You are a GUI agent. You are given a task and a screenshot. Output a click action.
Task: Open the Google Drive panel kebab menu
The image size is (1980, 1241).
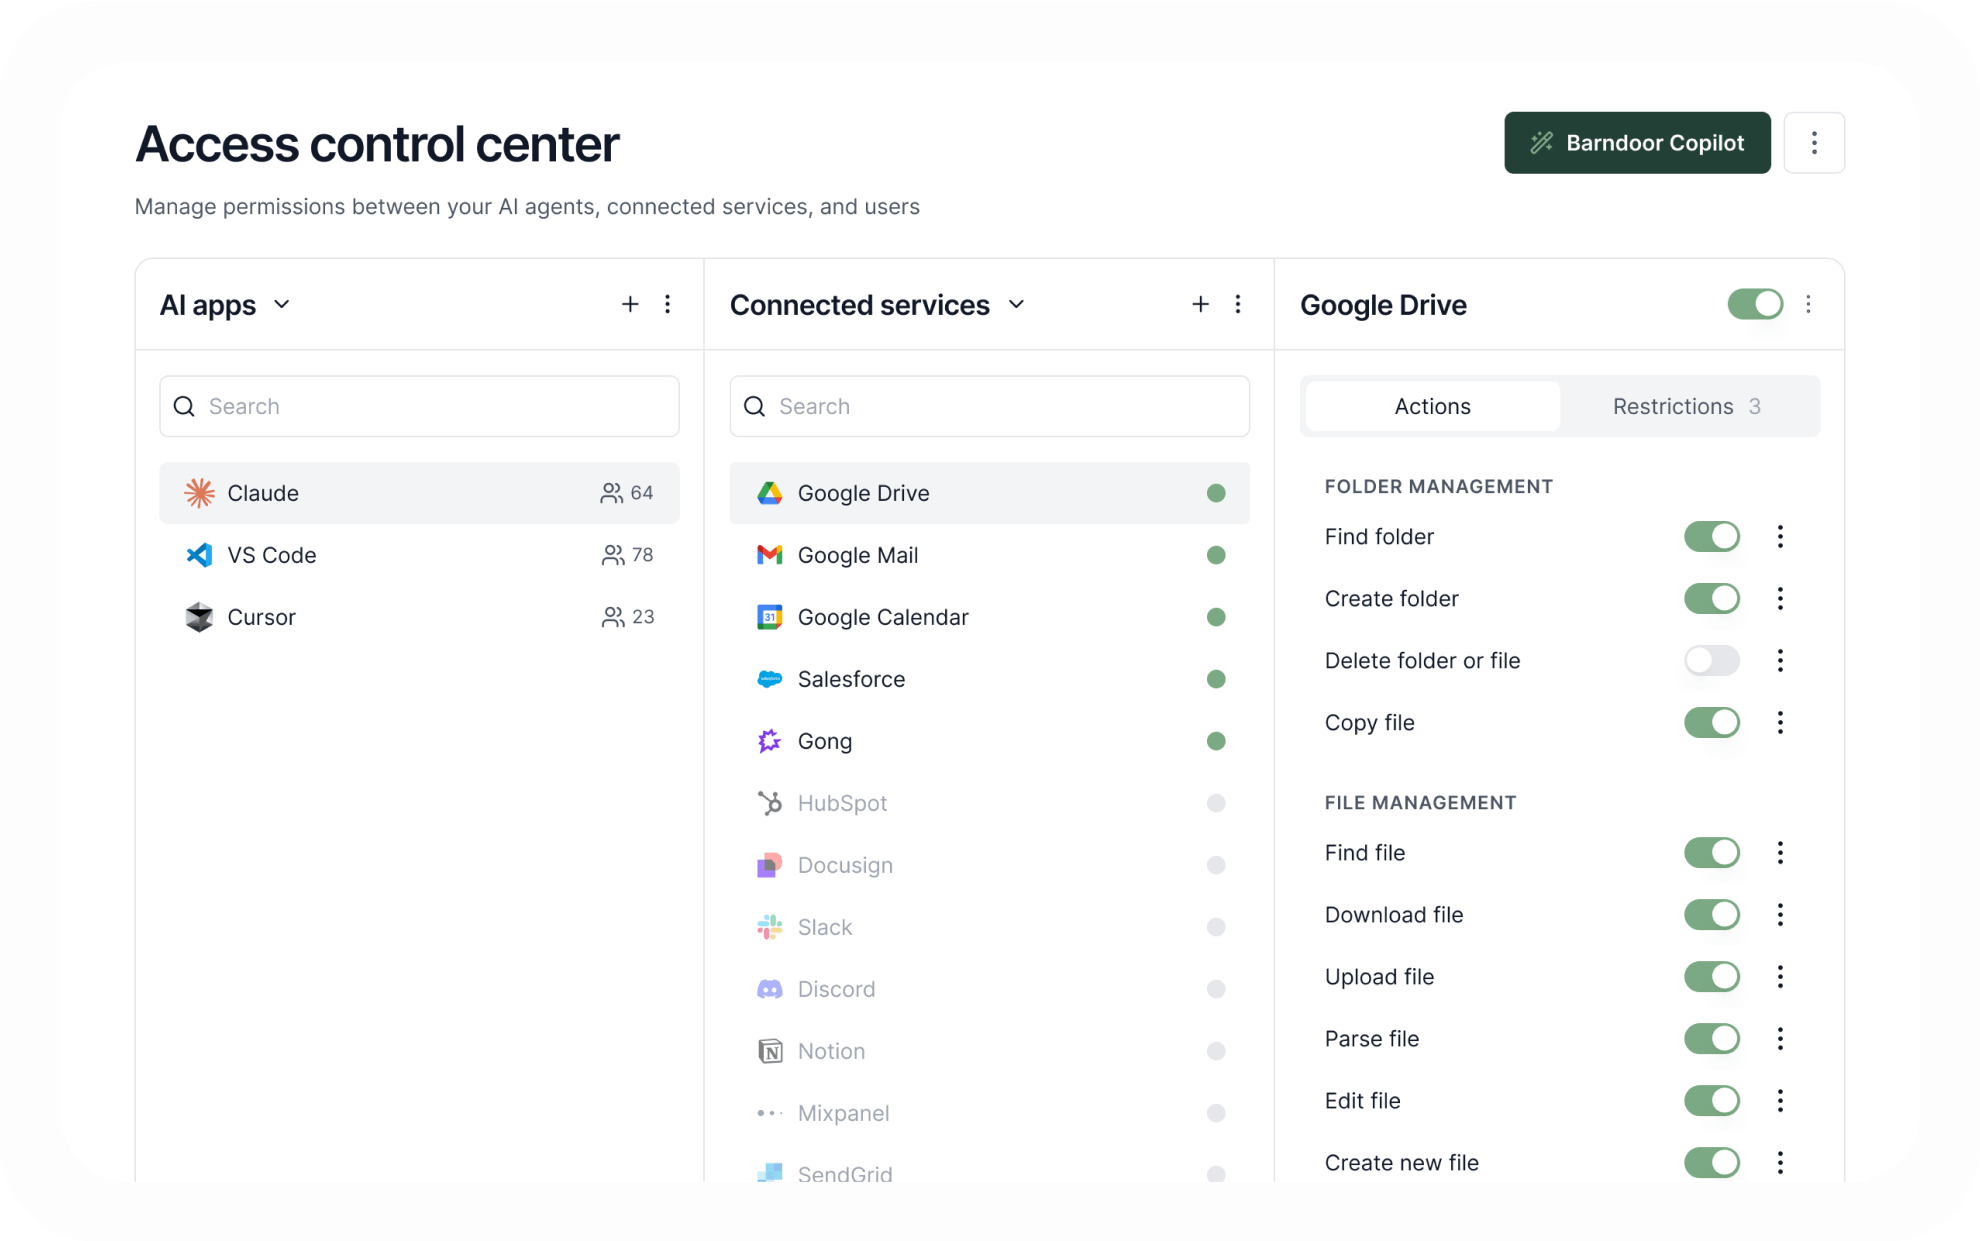(x=1808, y=304)
